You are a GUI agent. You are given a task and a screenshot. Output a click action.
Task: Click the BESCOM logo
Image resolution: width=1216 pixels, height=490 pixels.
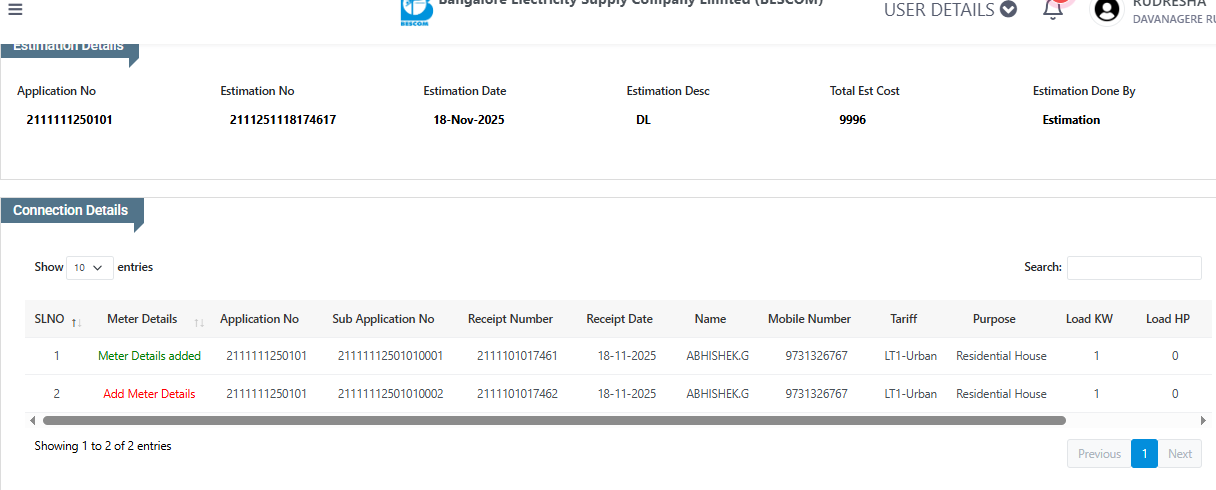click(x=416, y=12)
